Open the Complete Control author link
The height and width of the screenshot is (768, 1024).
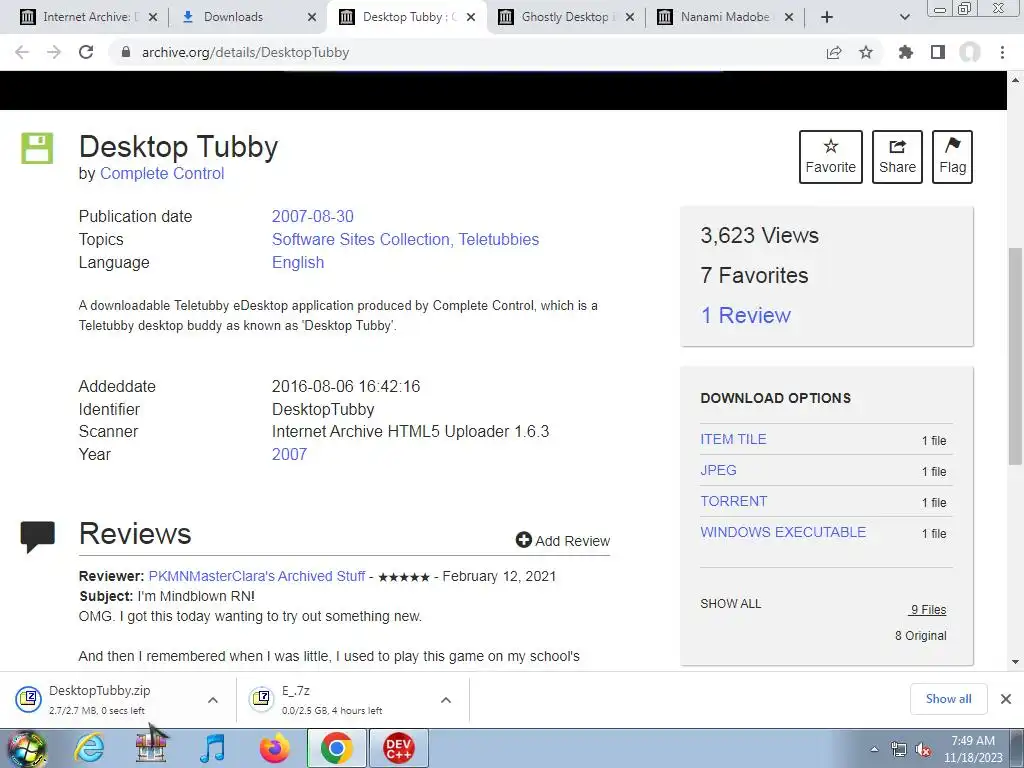(162, 174)
